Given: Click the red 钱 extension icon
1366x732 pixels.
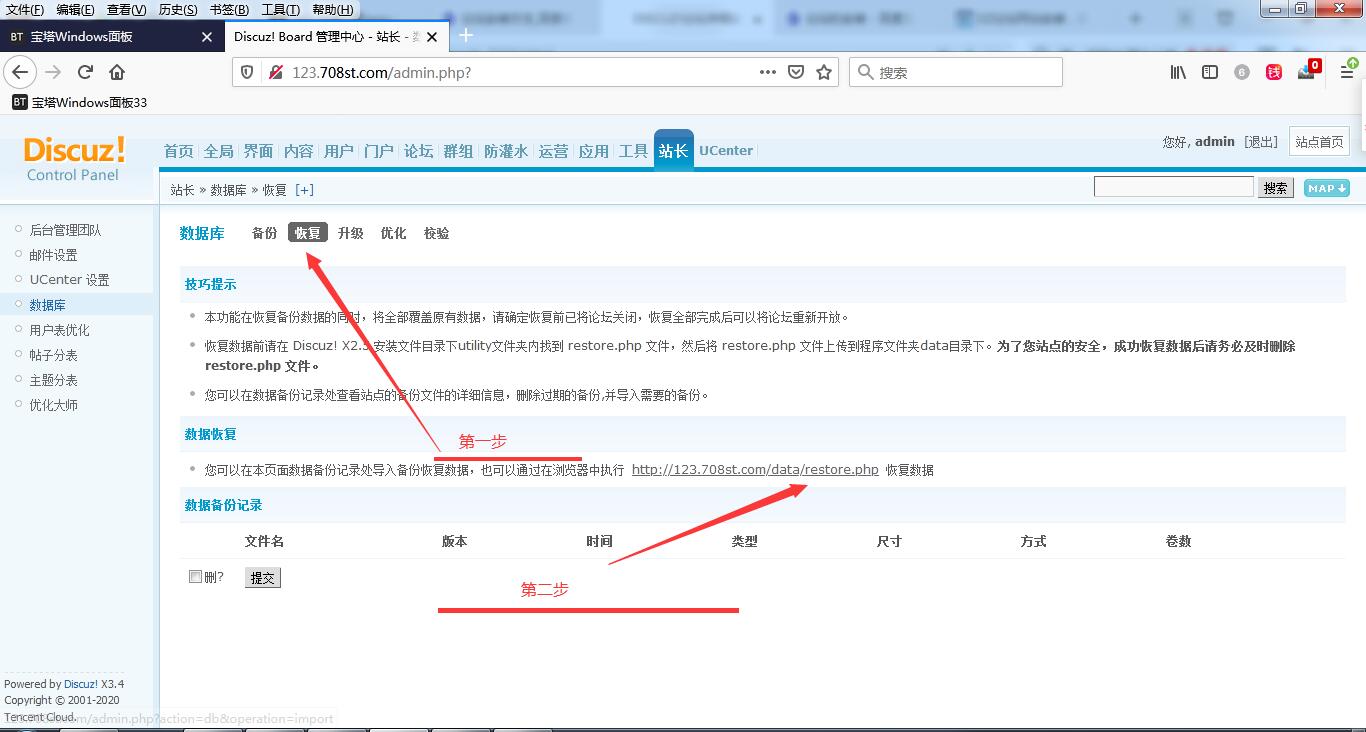Looking at the screenshot, I should (x=1274, y=72).
